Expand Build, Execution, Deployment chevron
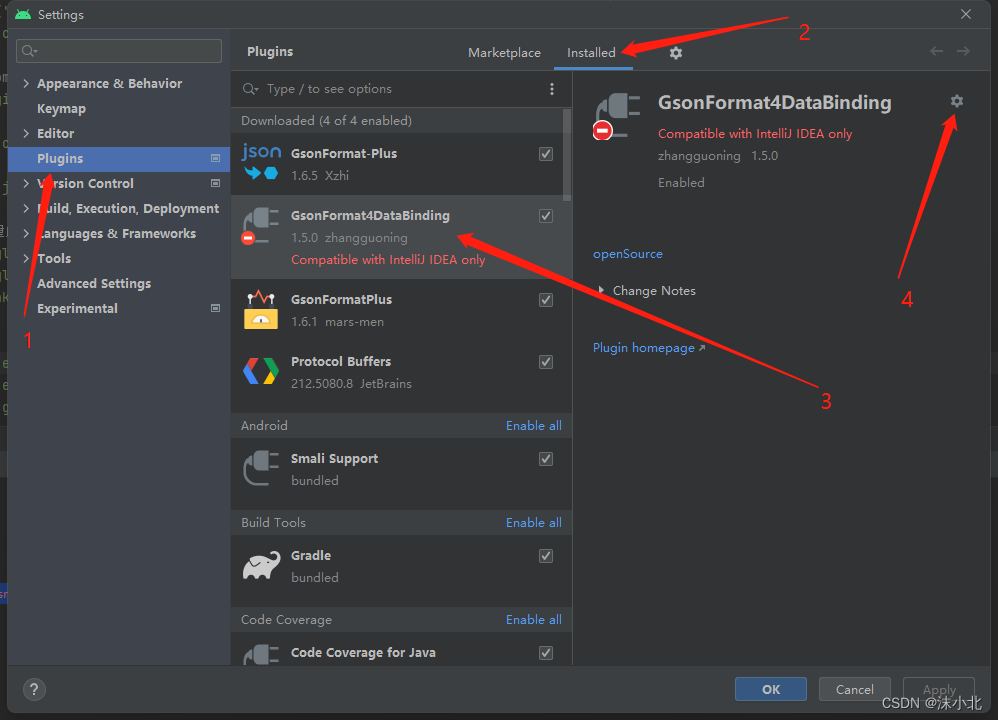The width and height of the screenshot is (998, 720). pos(26,208)
